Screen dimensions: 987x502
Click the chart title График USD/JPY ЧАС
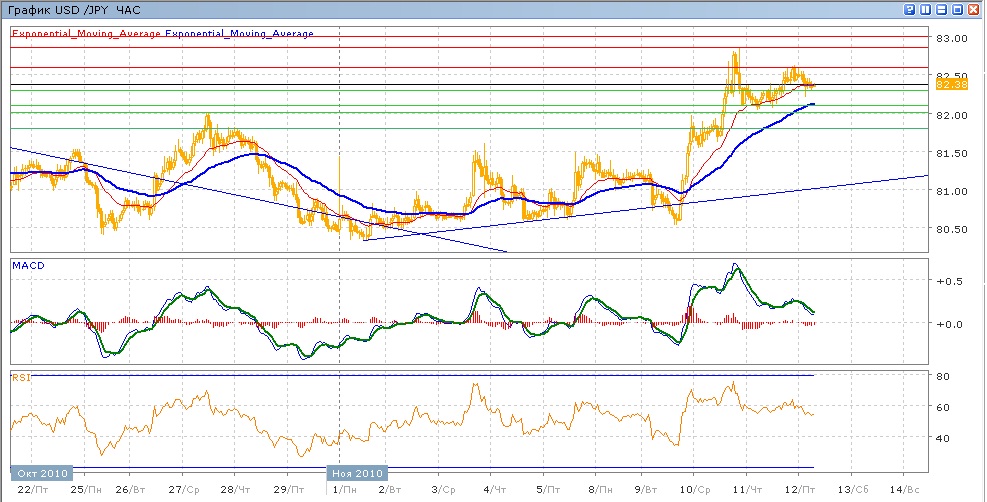pyautogui.click(x=75, y=9)
